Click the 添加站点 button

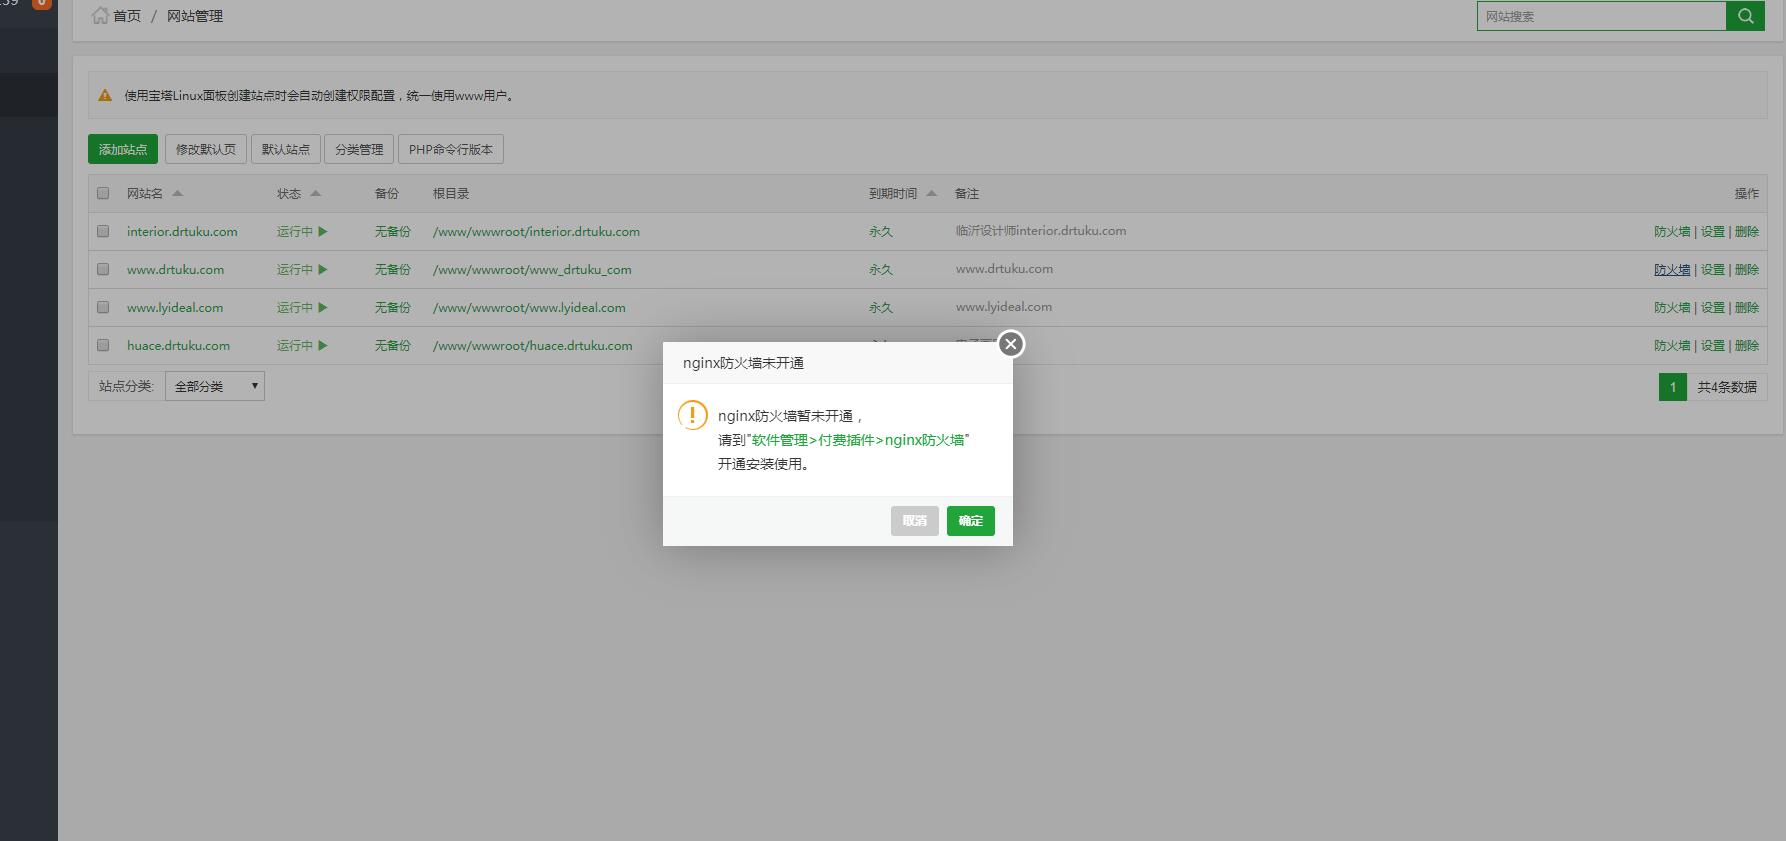(x=123, y=149)
